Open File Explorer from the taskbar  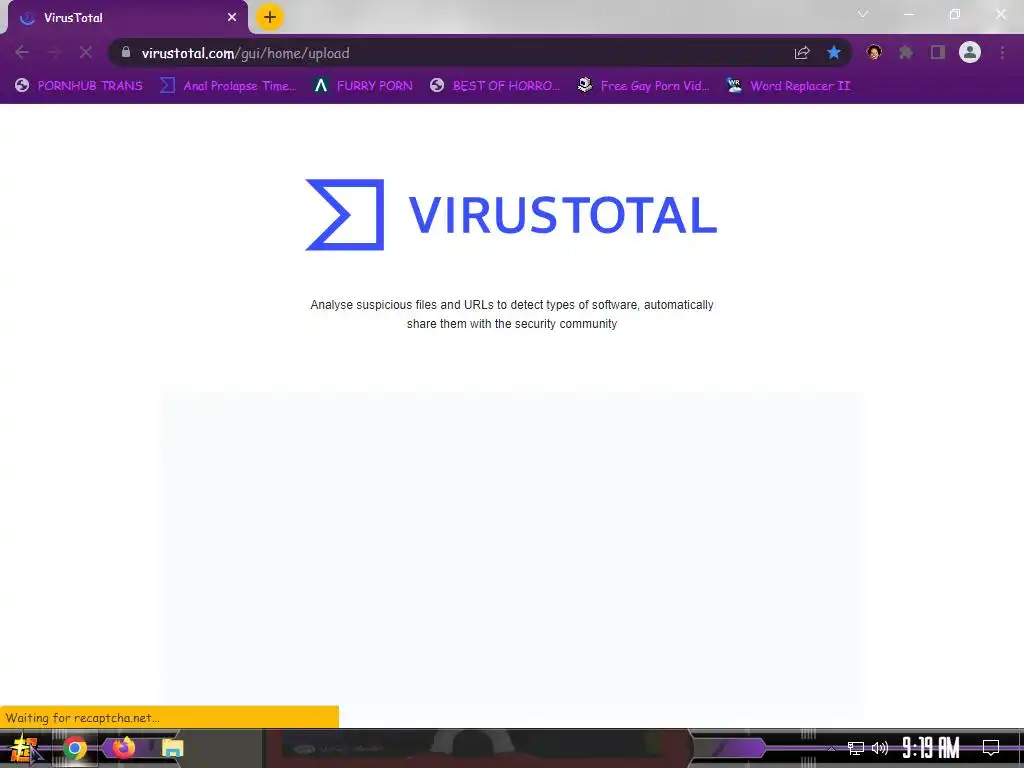pyautogui.click(x=172, y=748)
